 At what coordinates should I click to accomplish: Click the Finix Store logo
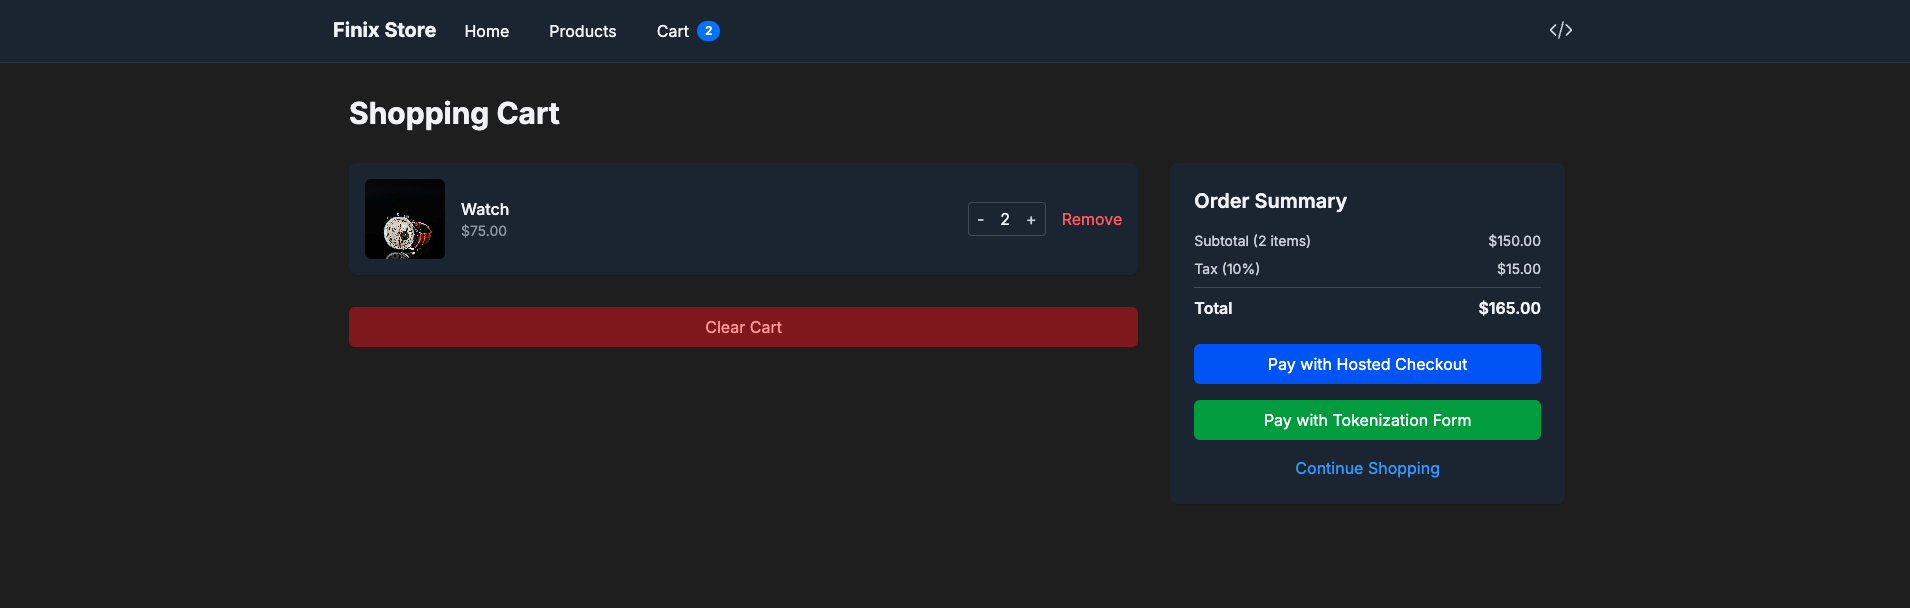click(x=384, y=30)
